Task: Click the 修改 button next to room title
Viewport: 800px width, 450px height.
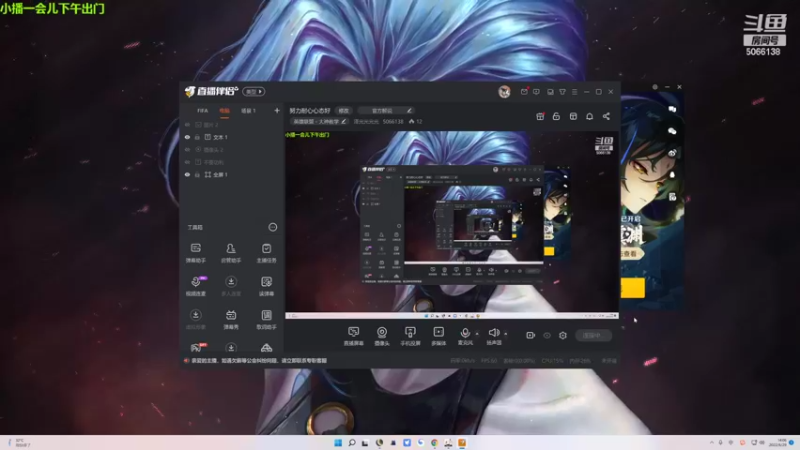Action: click(x=344, y=111)
